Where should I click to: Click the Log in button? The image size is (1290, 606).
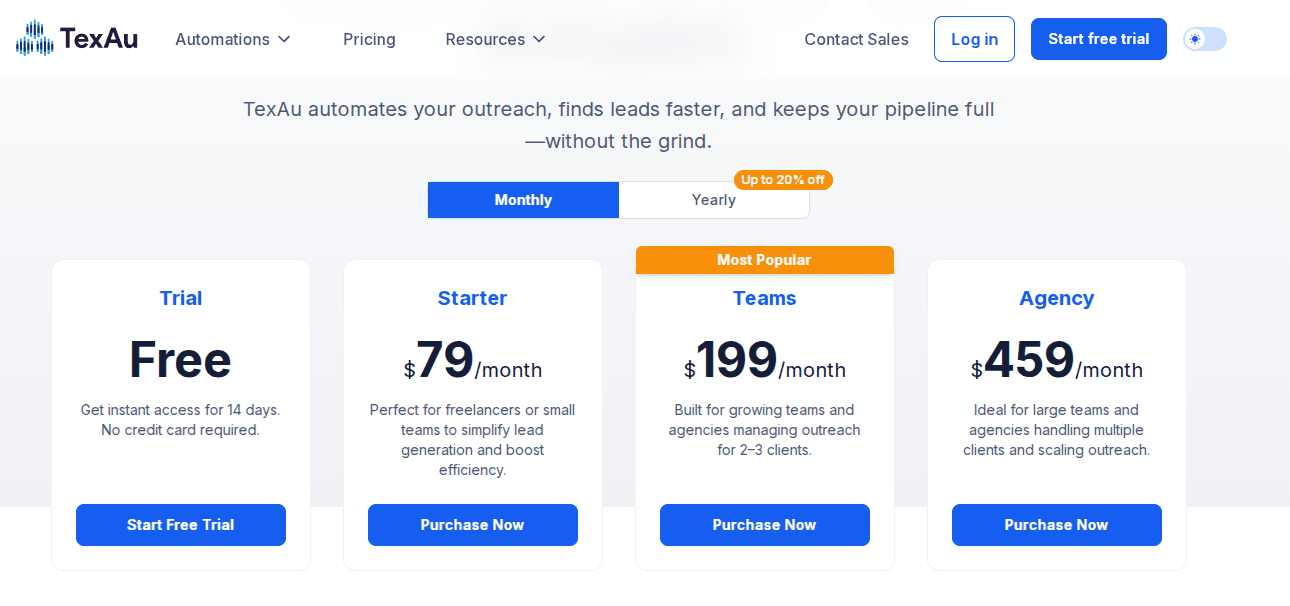point(974,39)
